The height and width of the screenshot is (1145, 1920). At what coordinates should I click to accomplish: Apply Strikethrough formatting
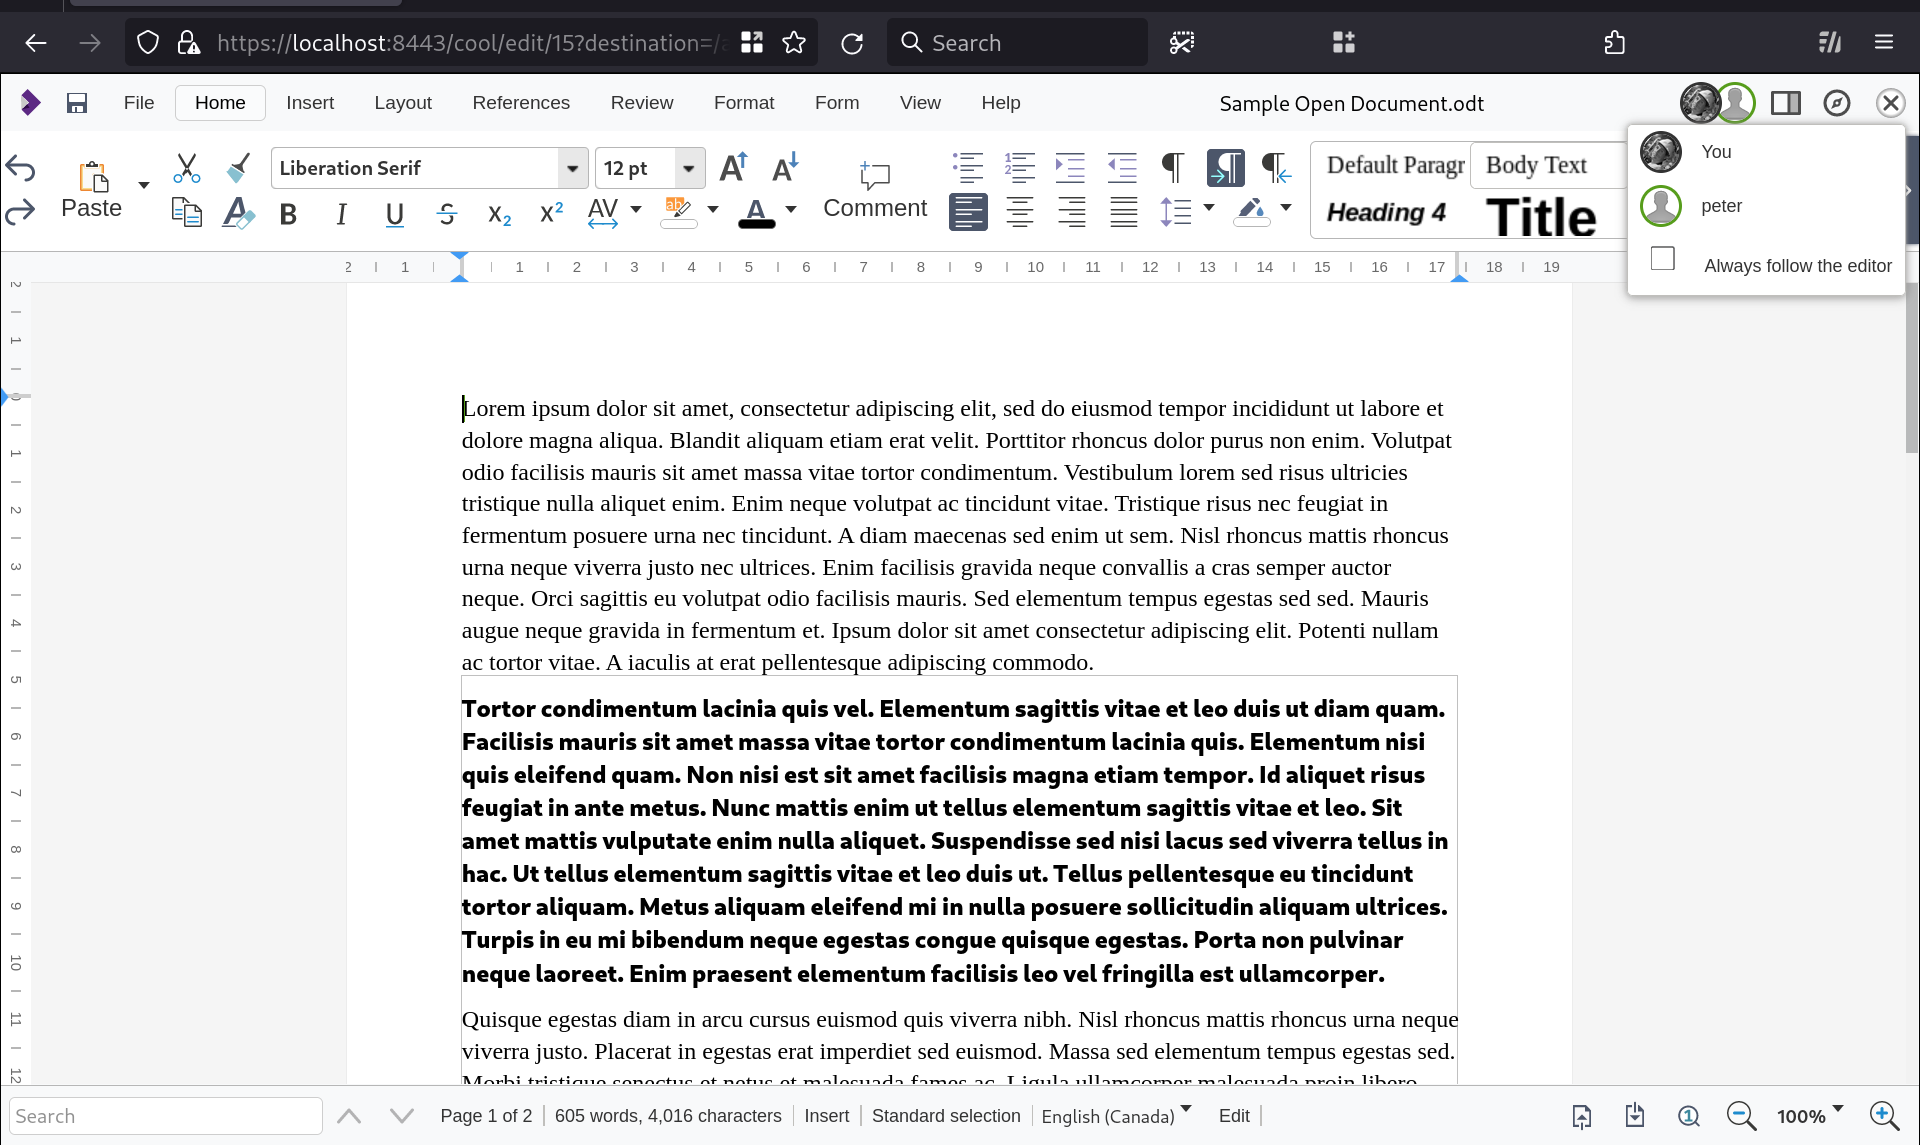pos(447,214)
